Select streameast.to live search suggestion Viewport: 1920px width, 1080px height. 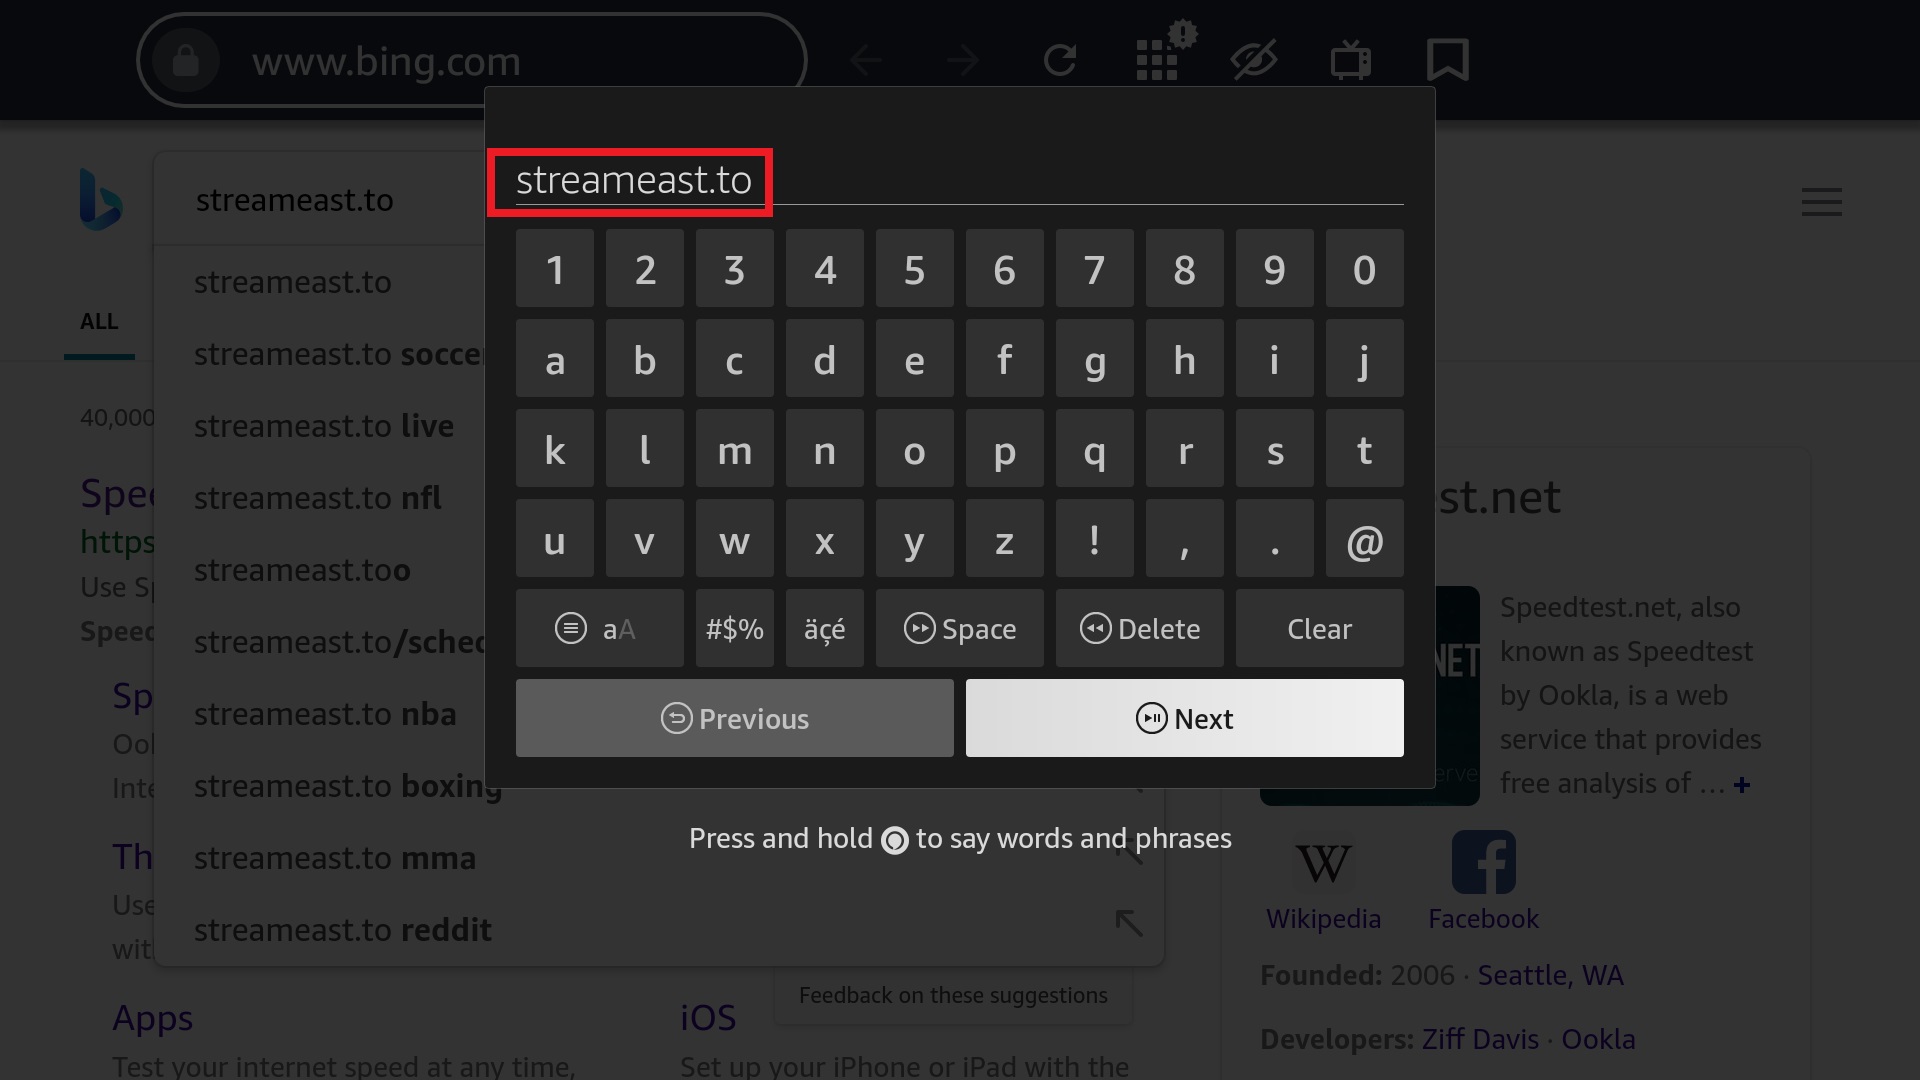tap(323, 425)
